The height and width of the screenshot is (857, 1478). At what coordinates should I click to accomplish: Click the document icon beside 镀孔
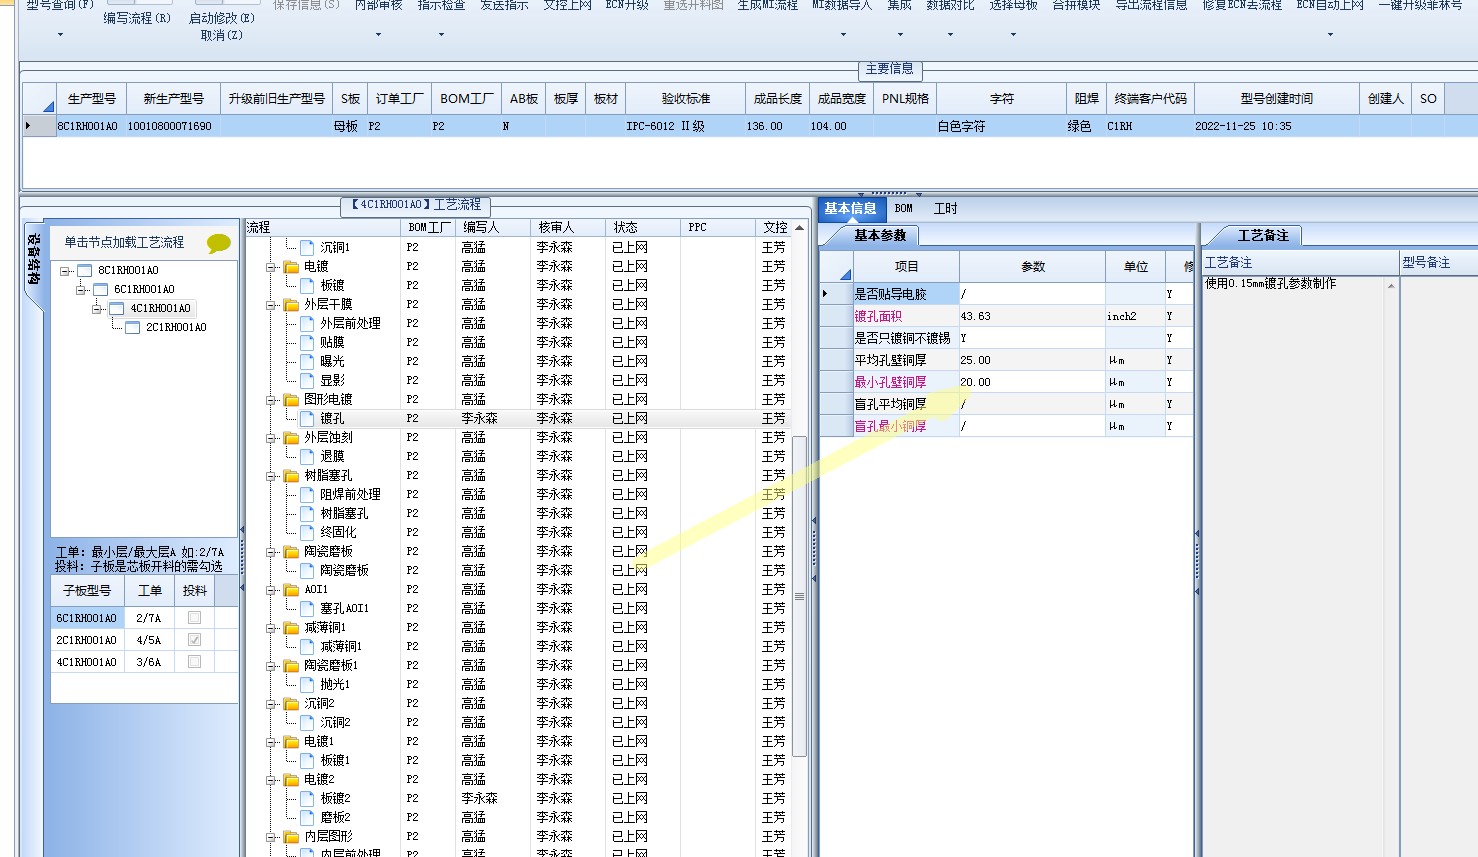307,418
